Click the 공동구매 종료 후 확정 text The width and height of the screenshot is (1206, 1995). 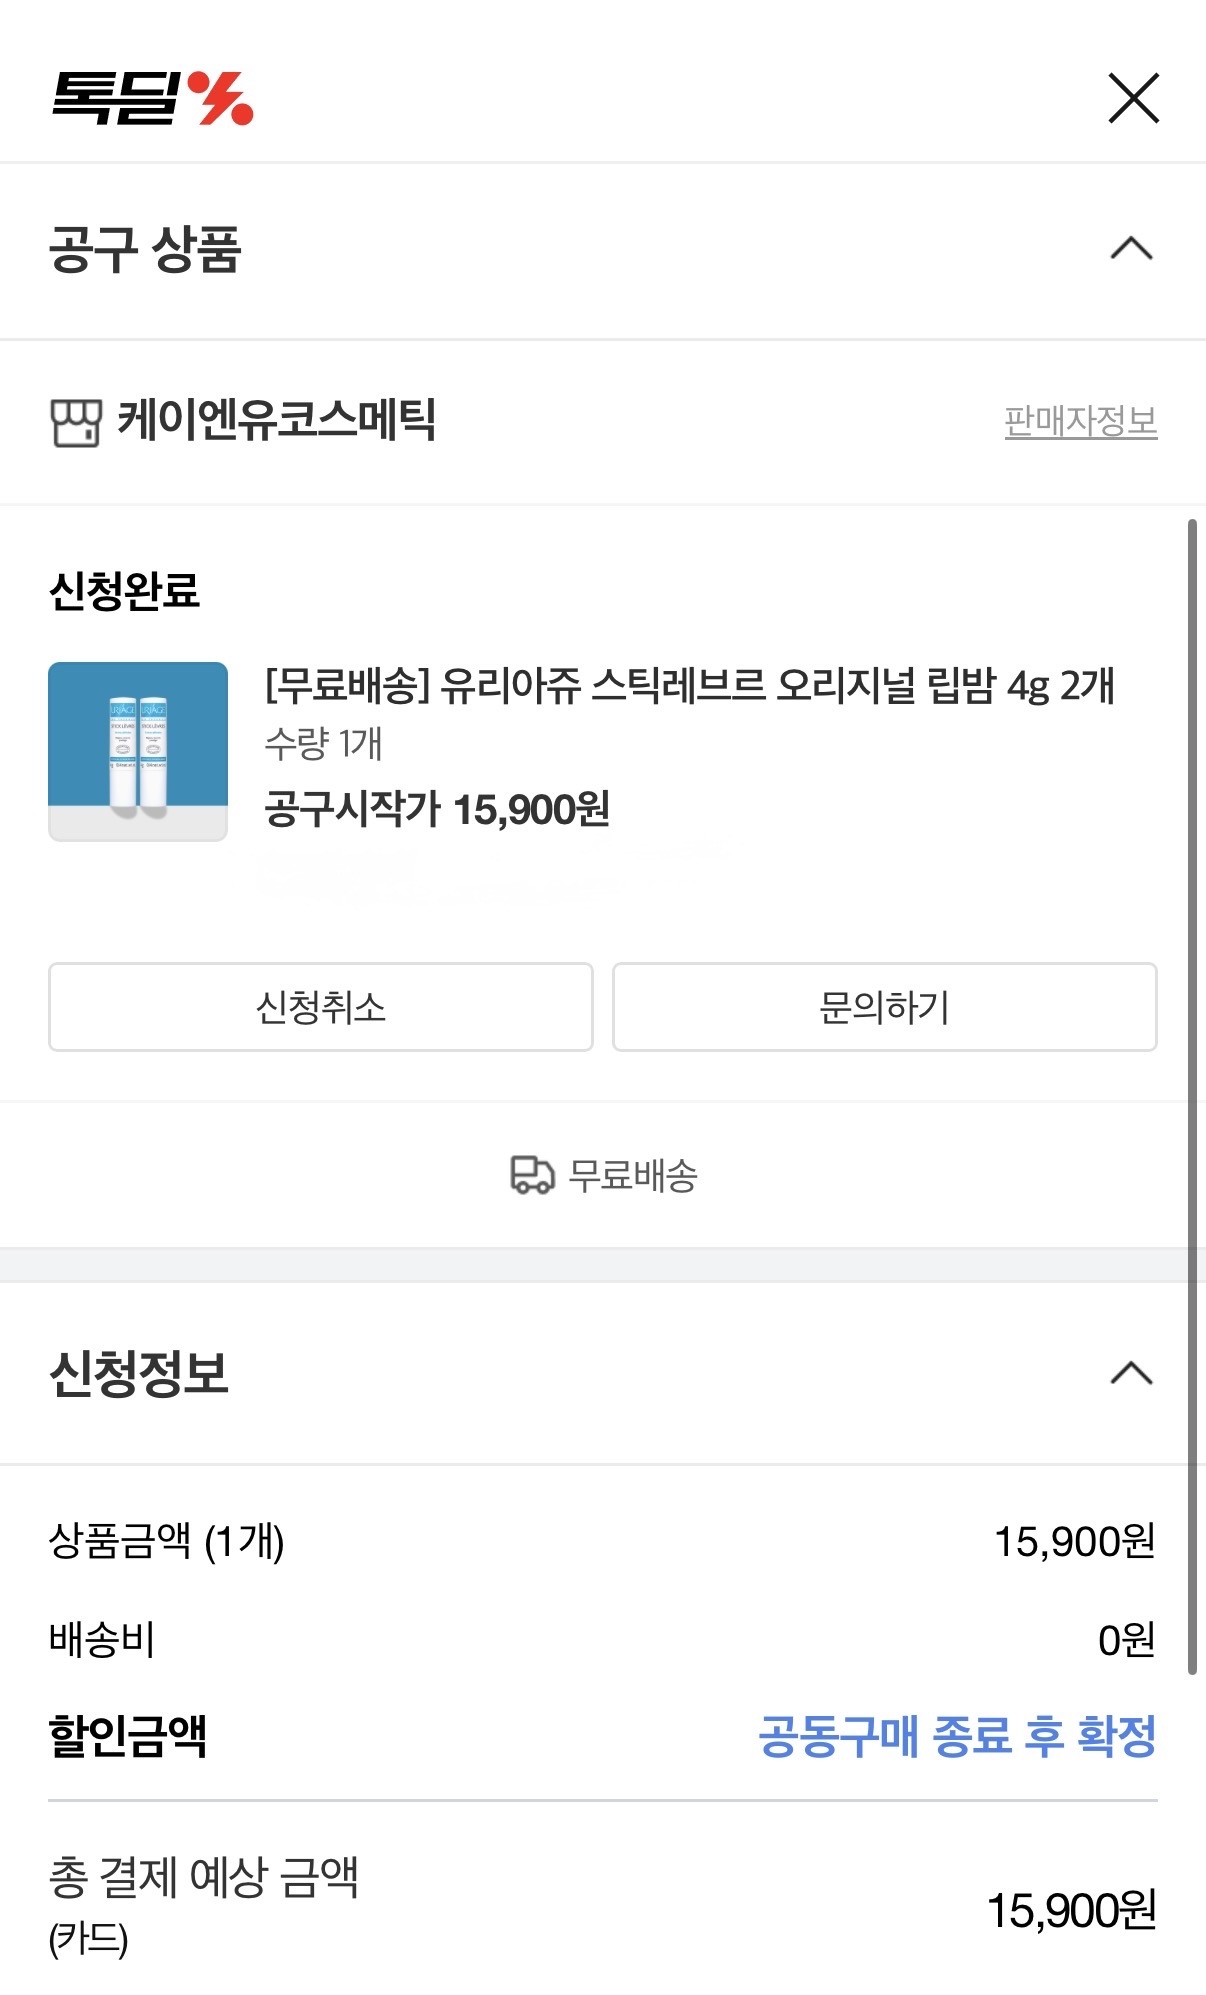[958, 1736]
